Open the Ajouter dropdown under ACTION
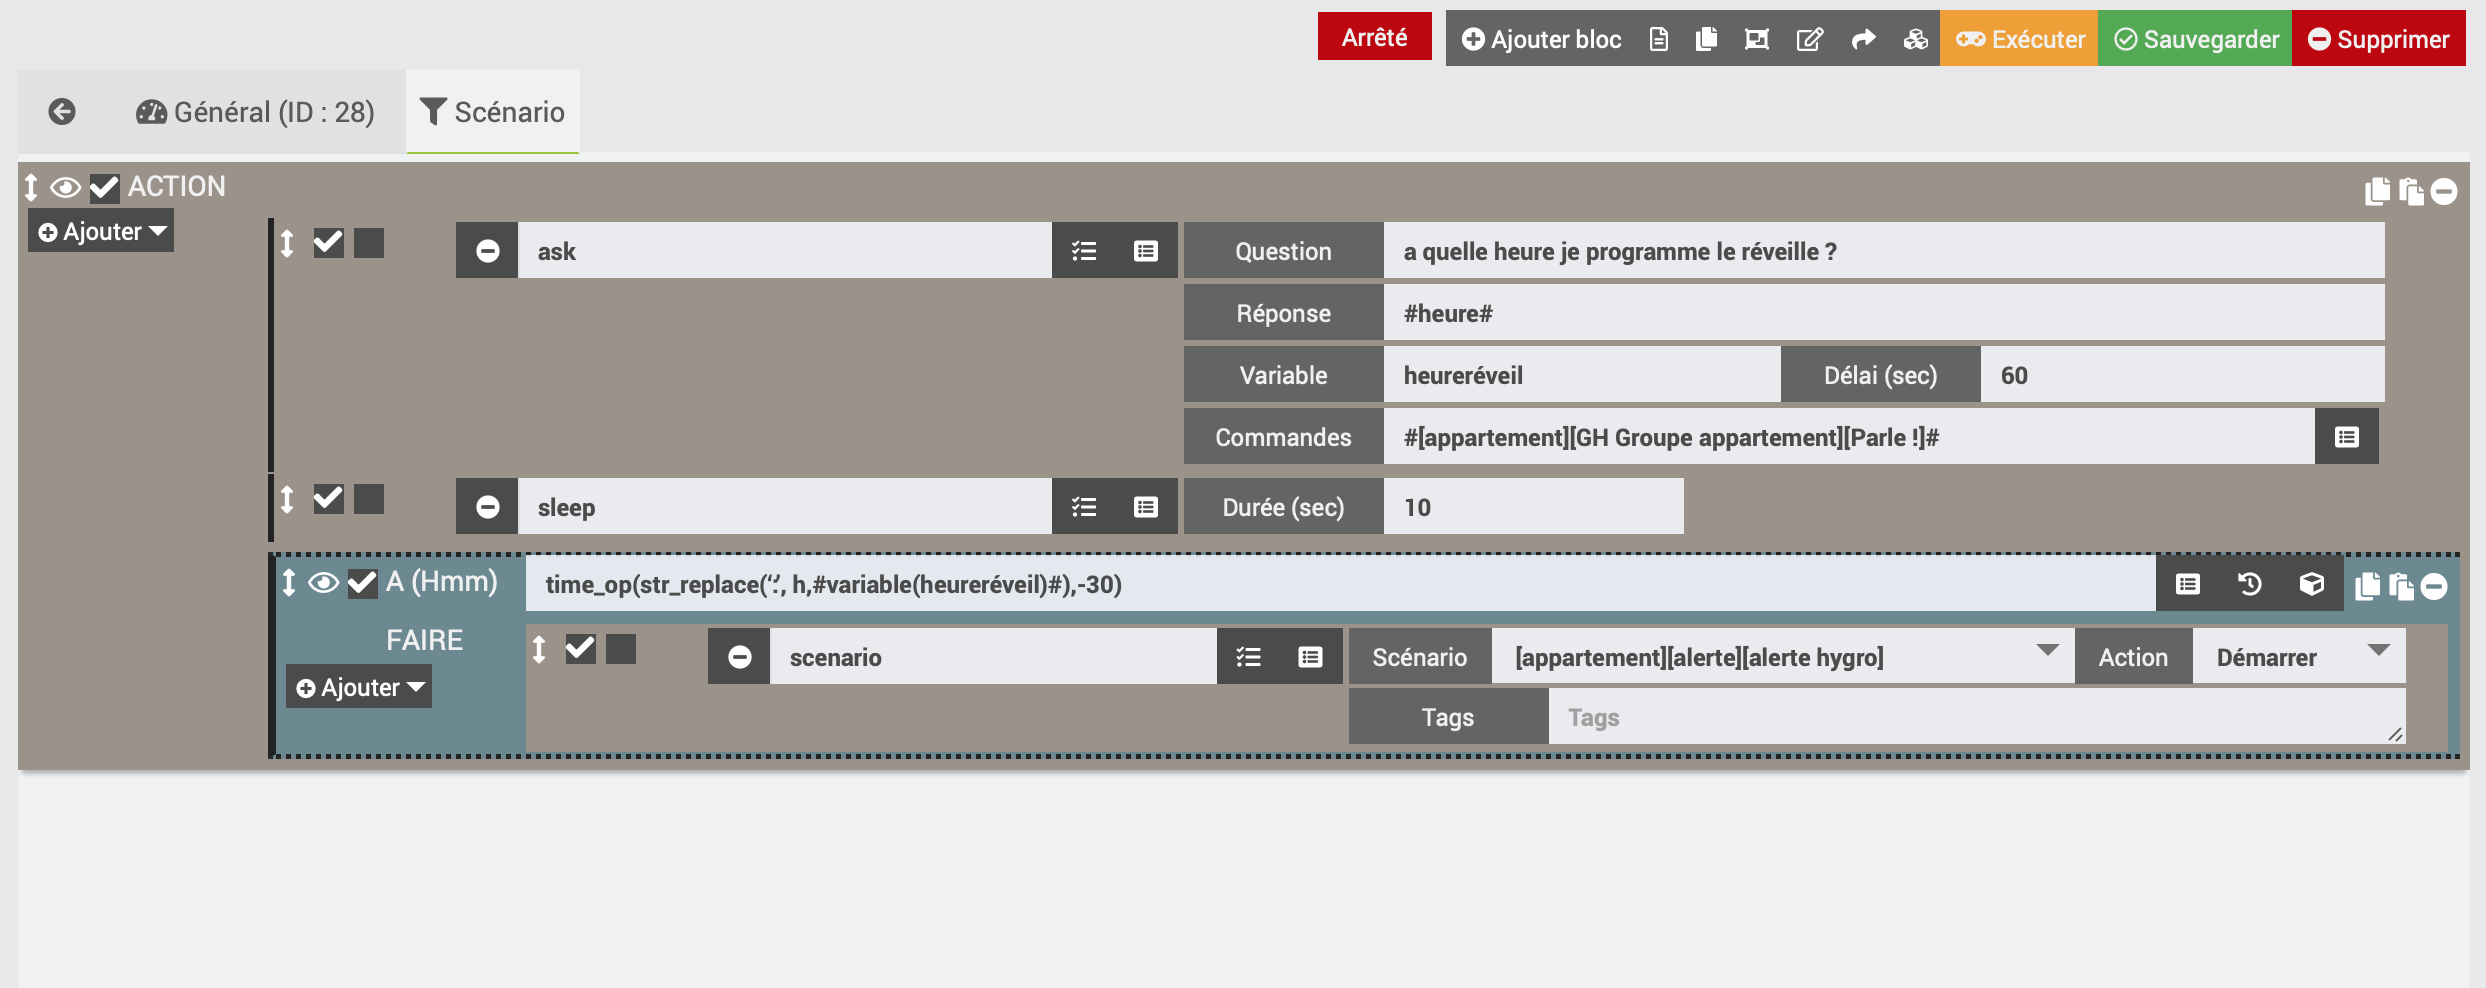Image resolution: width=2486 pixels, height=988 pixels. pos(101,231)
